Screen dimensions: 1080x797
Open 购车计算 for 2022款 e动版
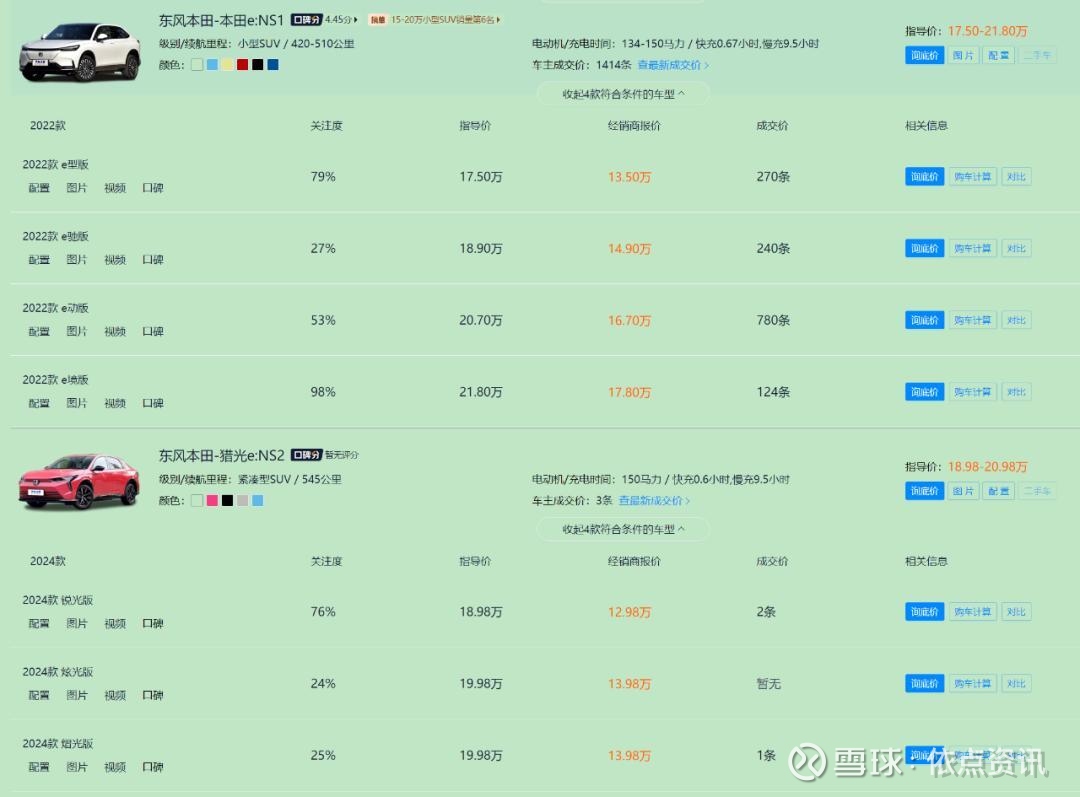973,320
